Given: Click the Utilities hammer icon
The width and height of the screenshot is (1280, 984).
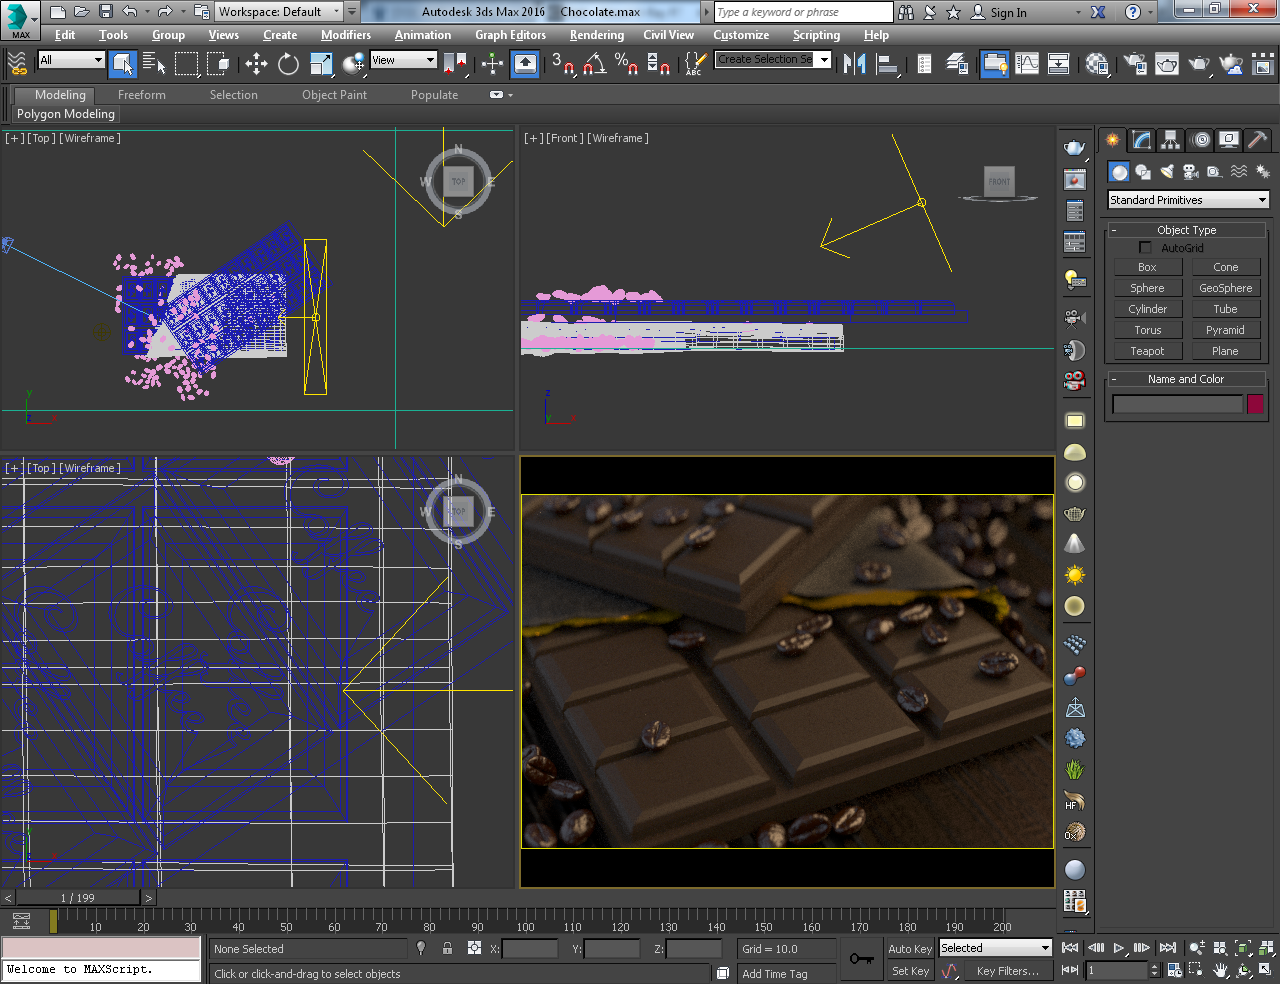Looking at the screenshot, I should coord(1257,140).
